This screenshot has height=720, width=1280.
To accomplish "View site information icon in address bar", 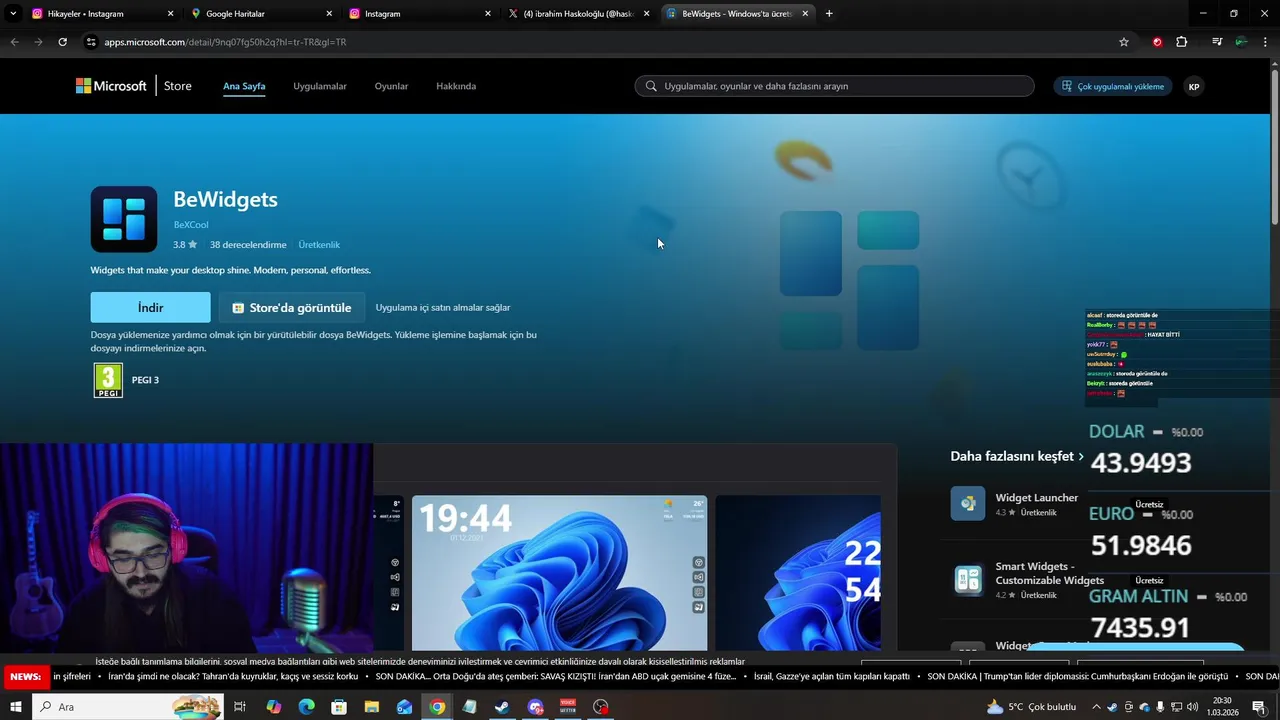I will (x=91, y=42).
